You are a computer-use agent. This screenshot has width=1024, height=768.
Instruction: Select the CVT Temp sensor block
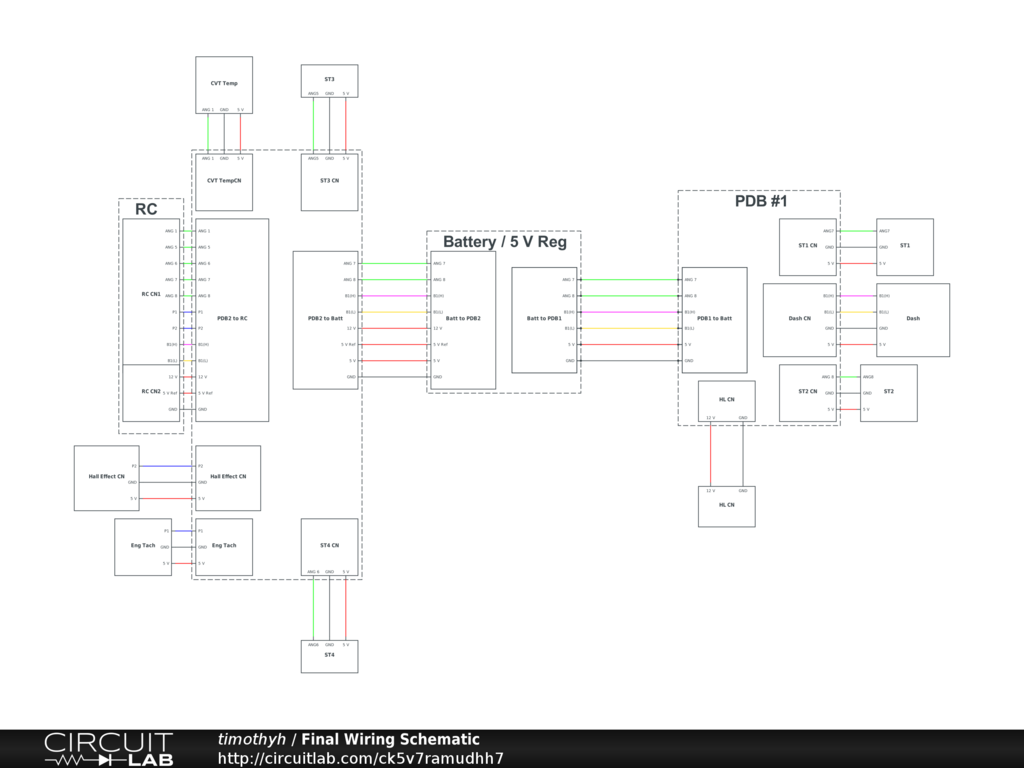[224, 84]
